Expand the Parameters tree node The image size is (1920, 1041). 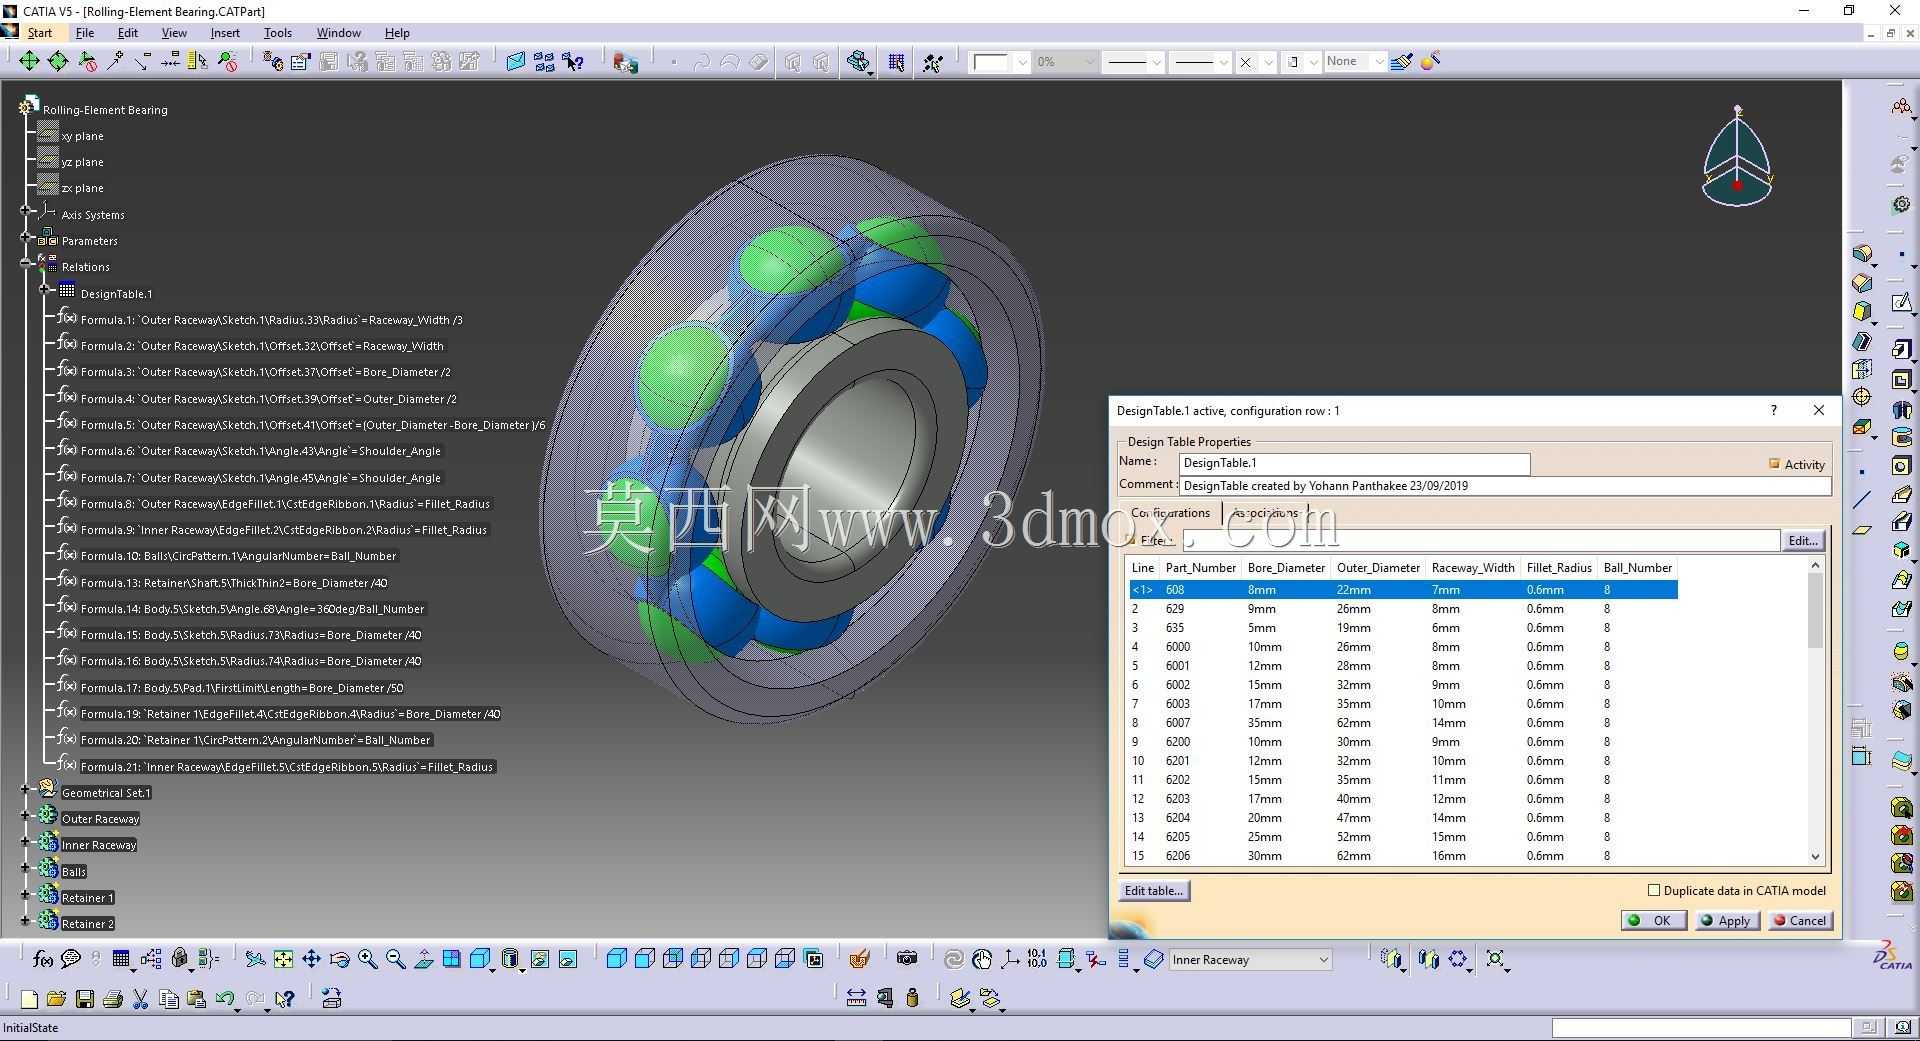(x=26, y=237)
